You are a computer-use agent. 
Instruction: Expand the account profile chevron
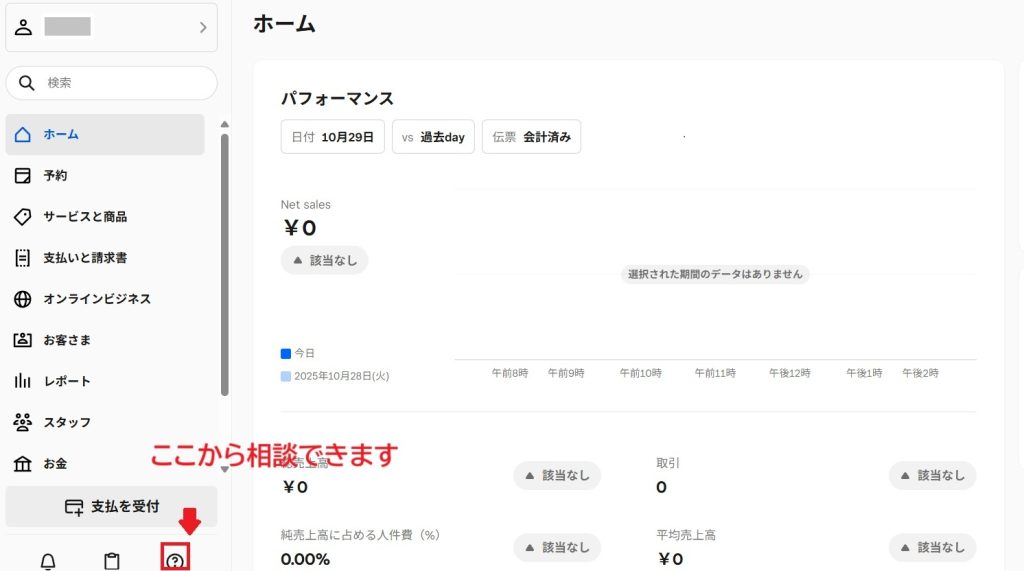(203, 27)
